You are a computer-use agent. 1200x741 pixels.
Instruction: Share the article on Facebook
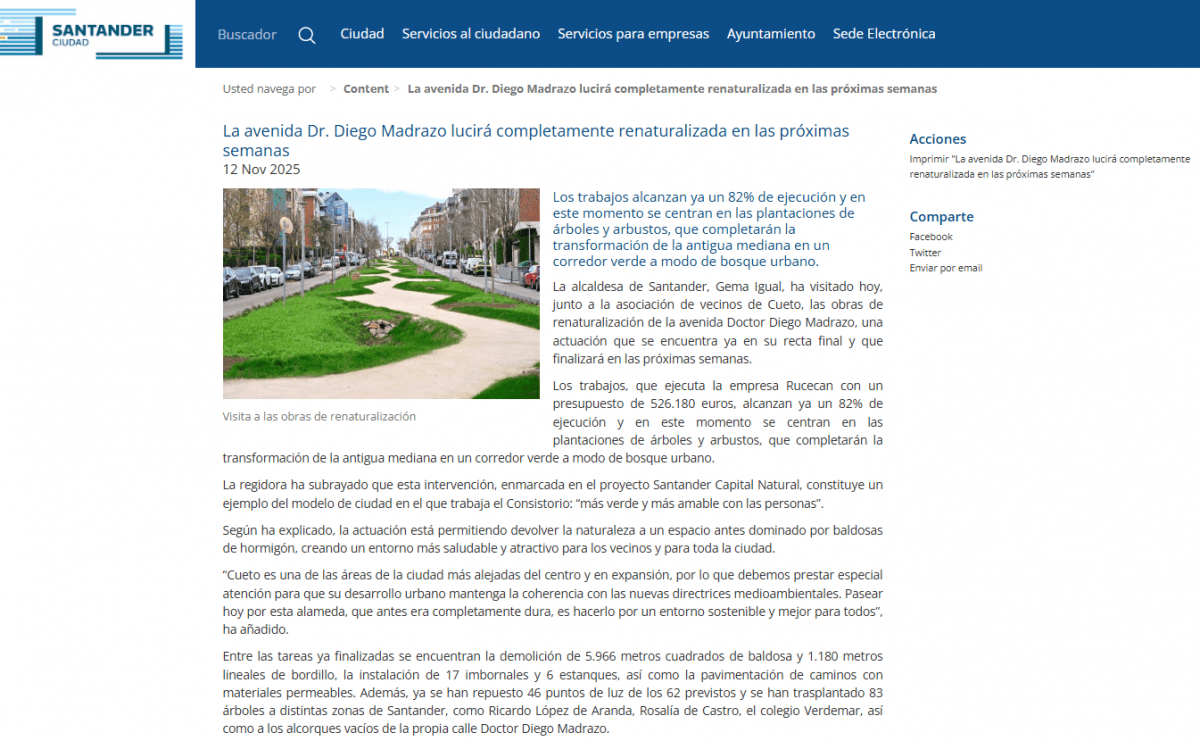click(931, 237)
